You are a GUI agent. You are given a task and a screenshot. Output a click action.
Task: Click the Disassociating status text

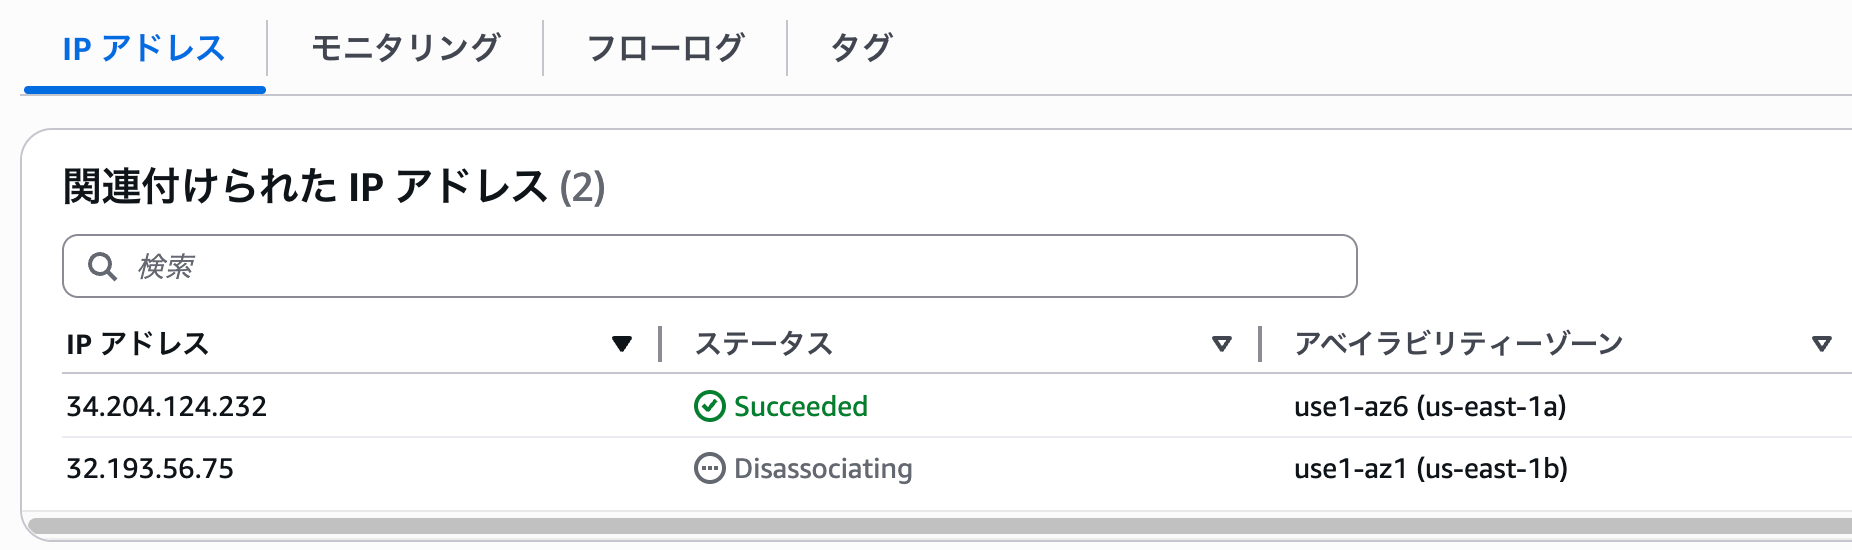point(823,468)
